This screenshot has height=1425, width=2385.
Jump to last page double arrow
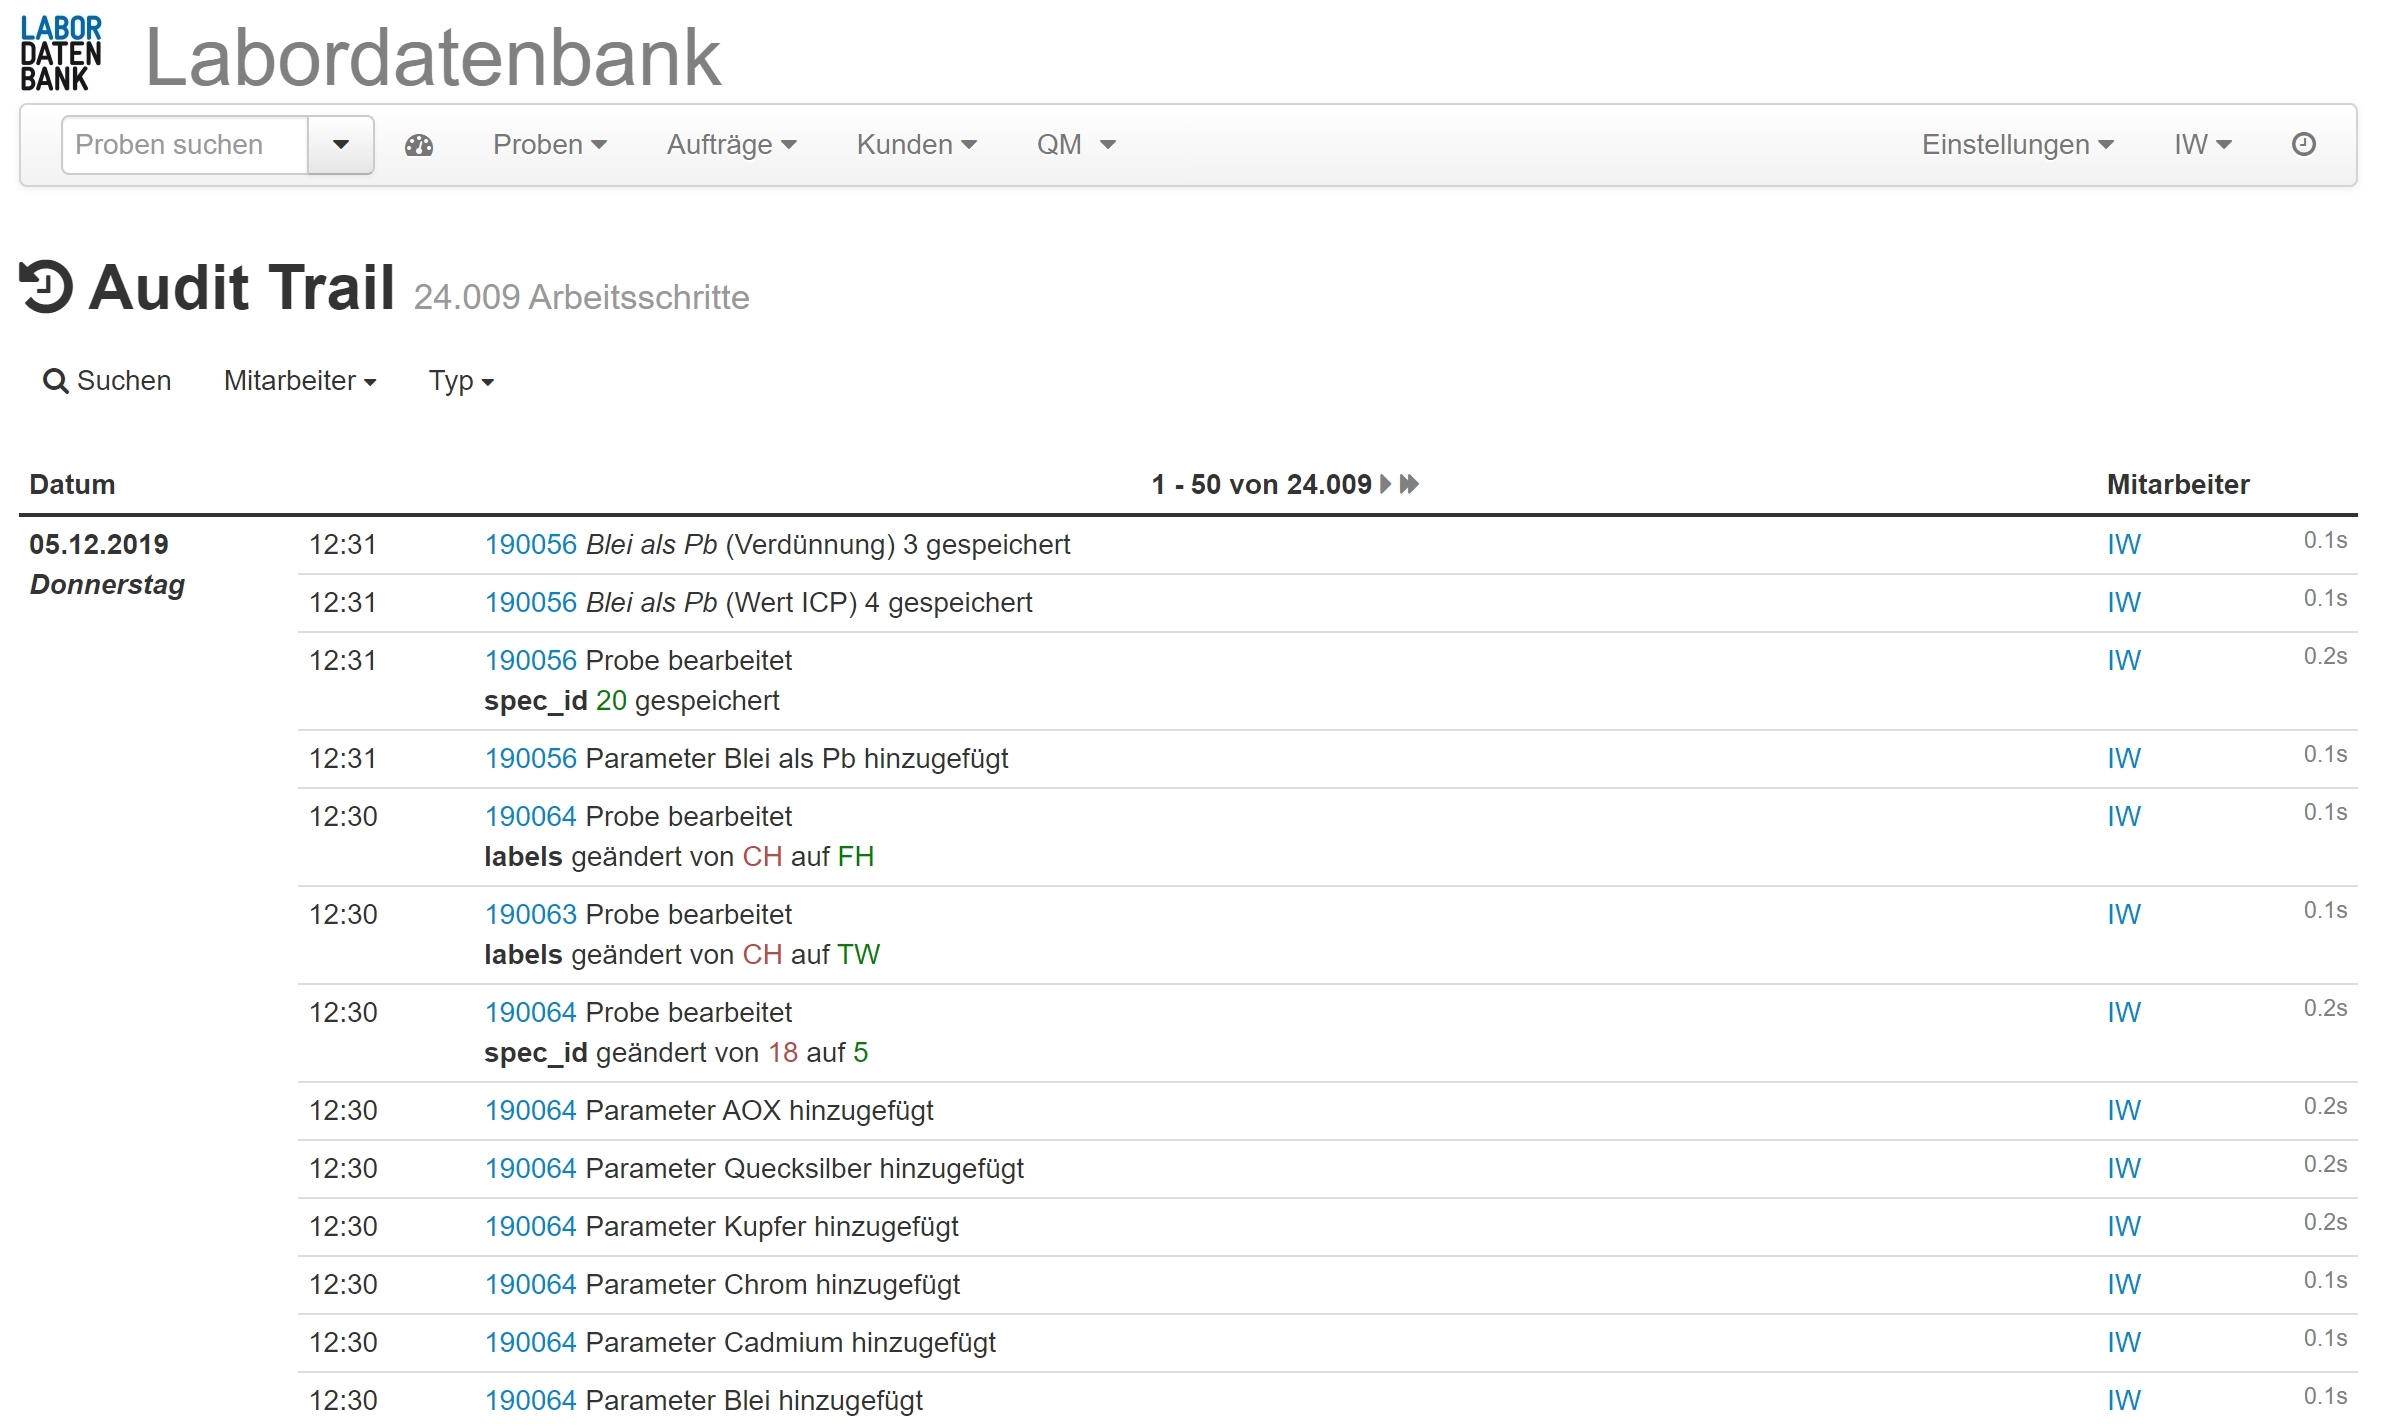[1409, 485]
